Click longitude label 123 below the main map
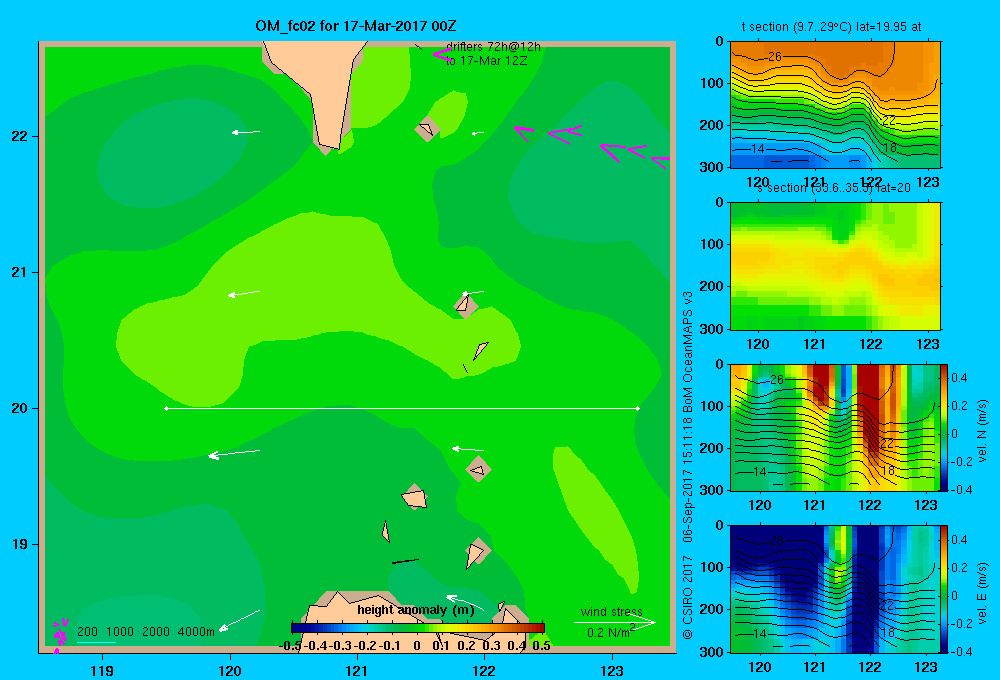 point(612,670)
